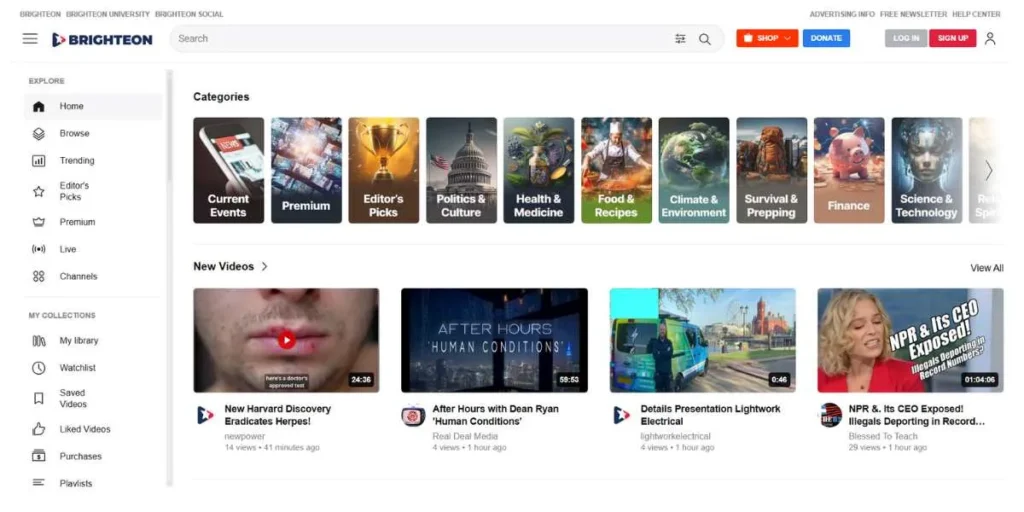Open the Food & Recipes category tile
The width and height of the screenshot is (1024, 512).
(x=616, y=170)
